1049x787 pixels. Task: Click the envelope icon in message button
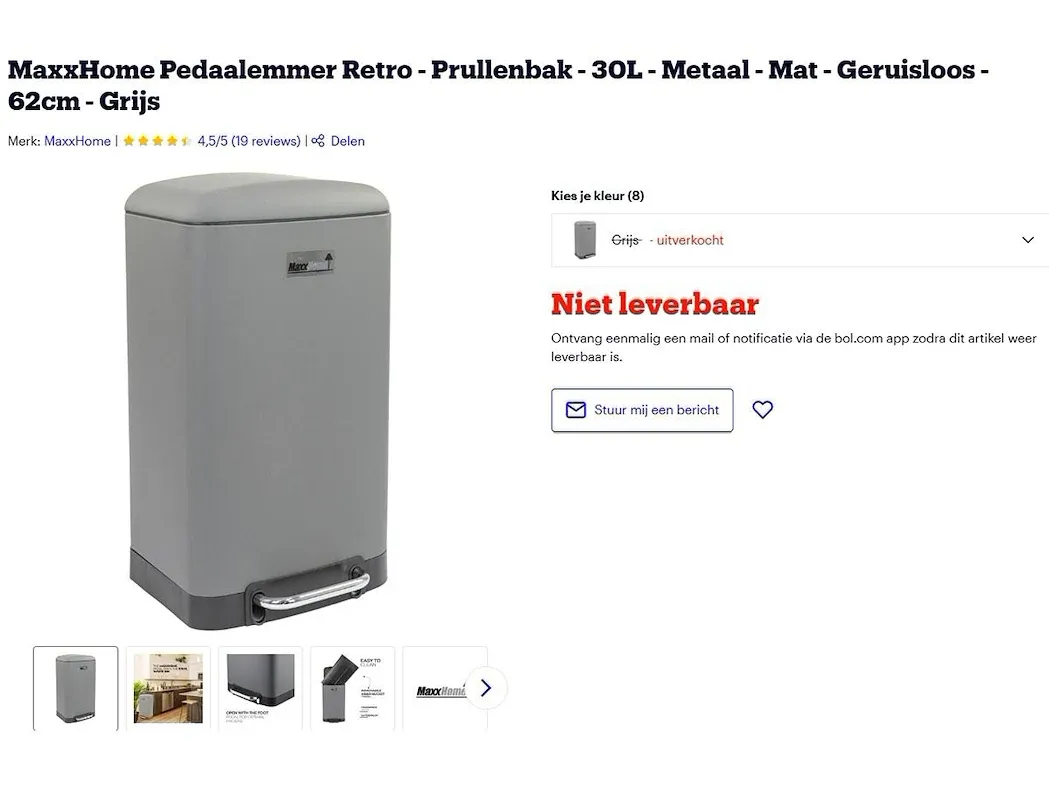[575, 410]
